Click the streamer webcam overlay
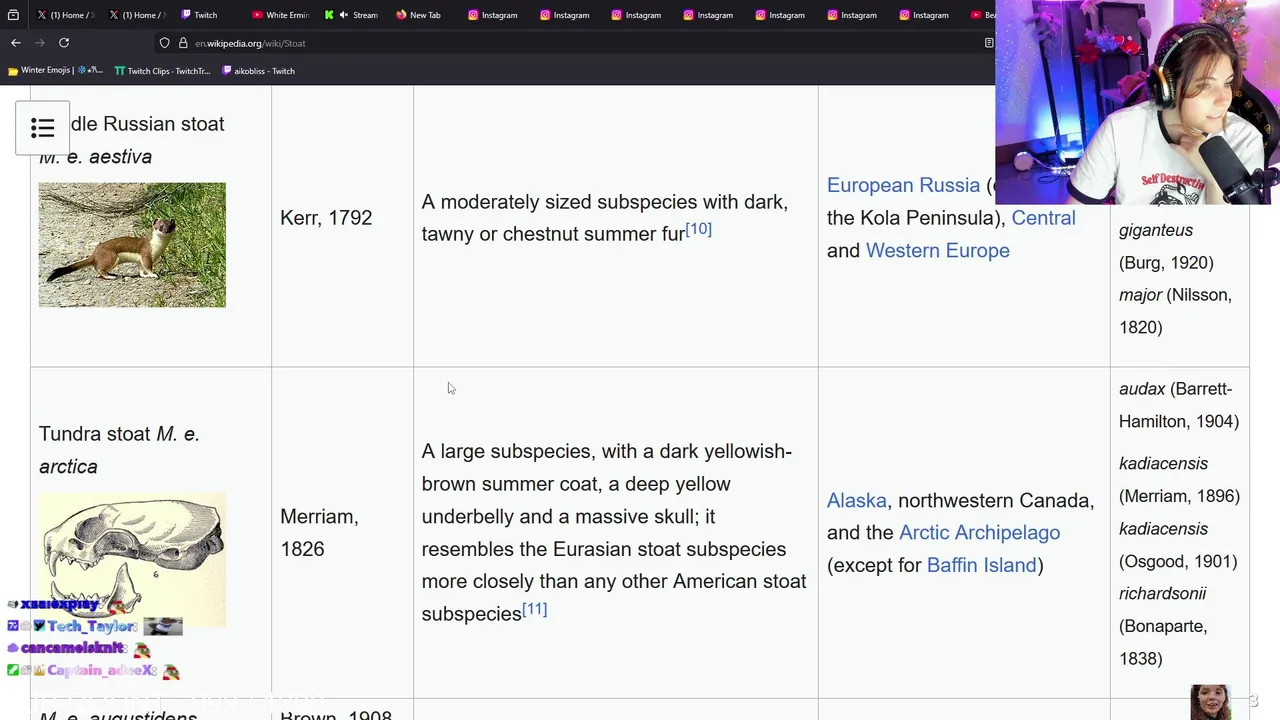 click(x=1137, y=102)
